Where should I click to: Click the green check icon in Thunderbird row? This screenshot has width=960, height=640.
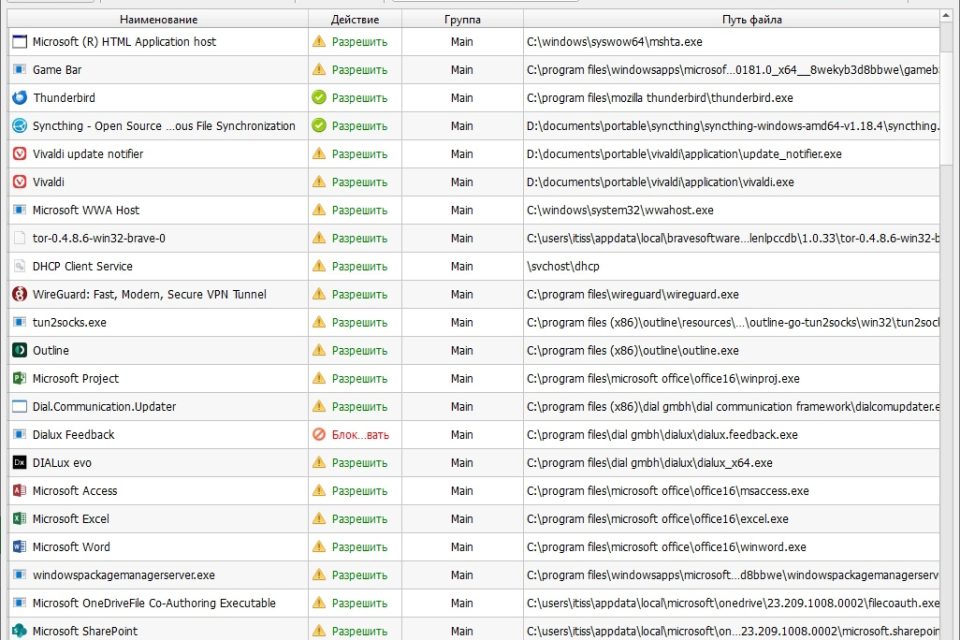(x=319, y=97)
